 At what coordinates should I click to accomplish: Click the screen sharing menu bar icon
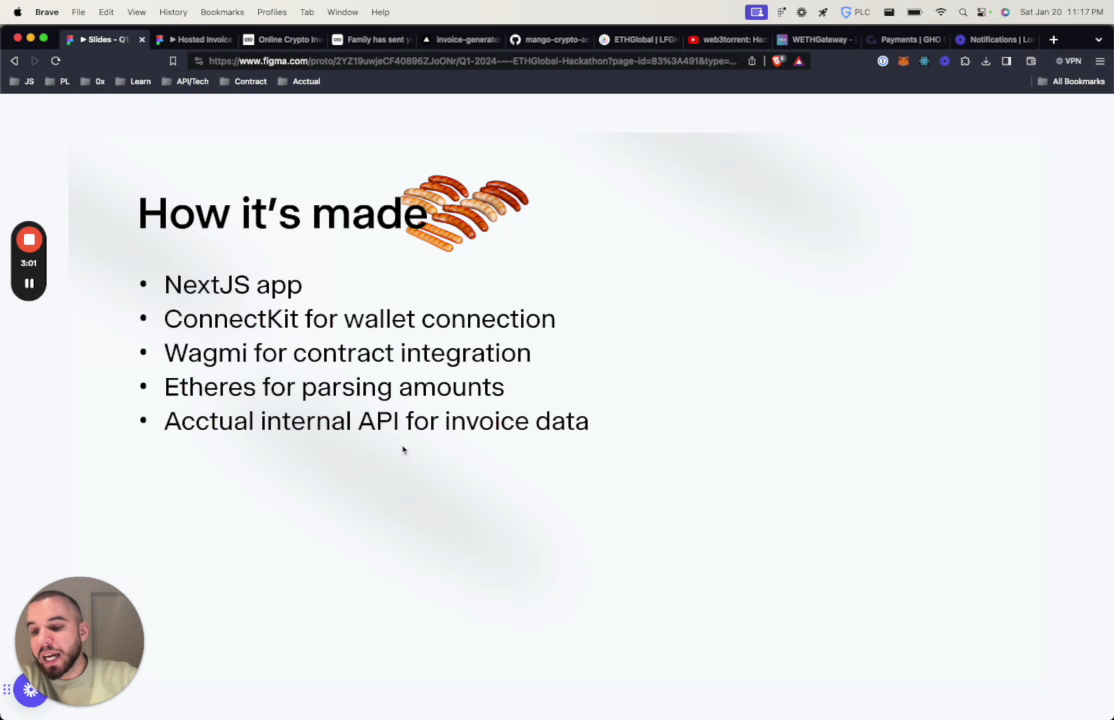(756, 12)
